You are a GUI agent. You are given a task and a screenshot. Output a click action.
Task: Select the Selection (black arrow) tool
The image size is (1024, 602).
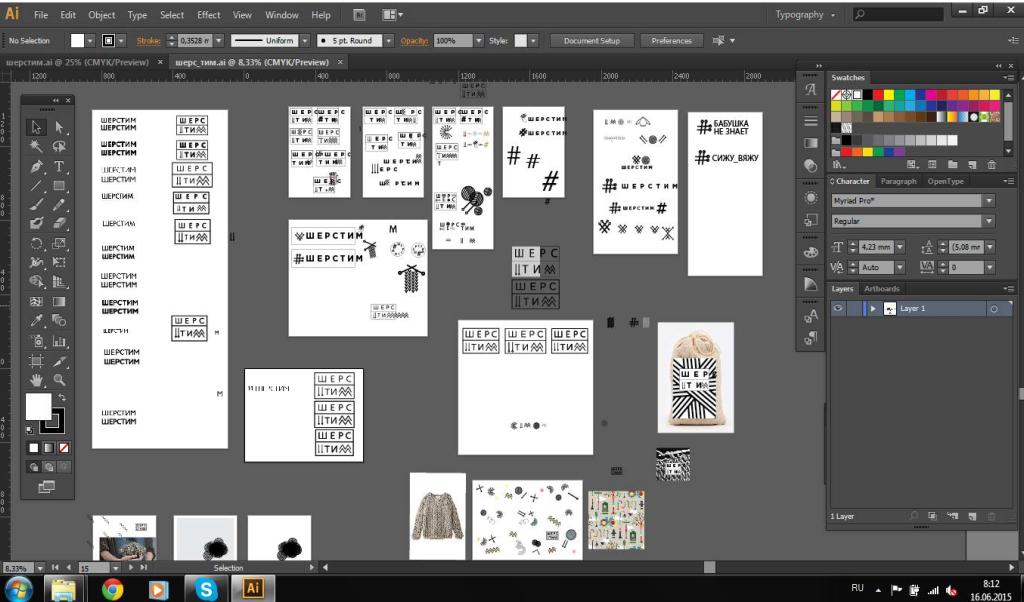(x=37, y=127)
